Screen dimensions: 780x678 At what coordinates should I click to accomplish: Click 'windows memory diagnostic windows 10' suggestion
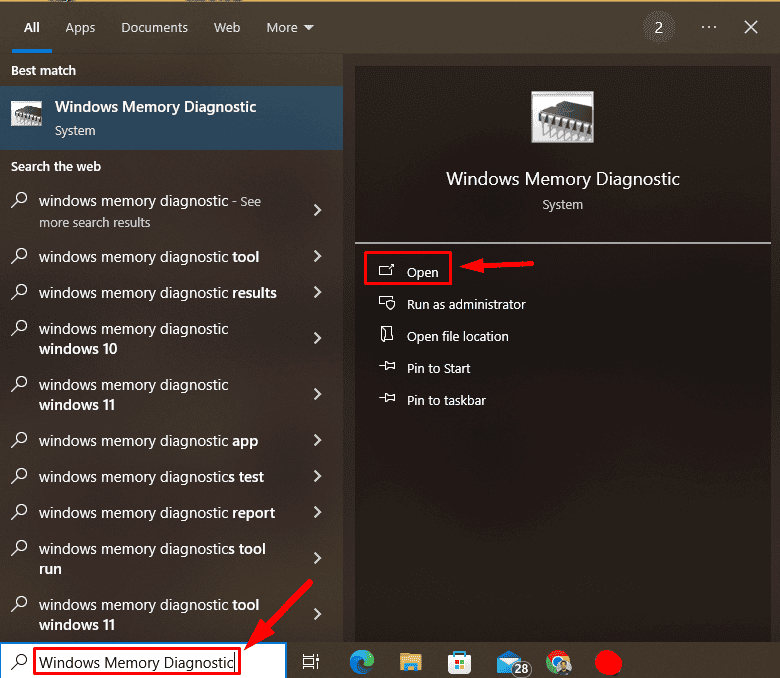[x=133, y=339]
